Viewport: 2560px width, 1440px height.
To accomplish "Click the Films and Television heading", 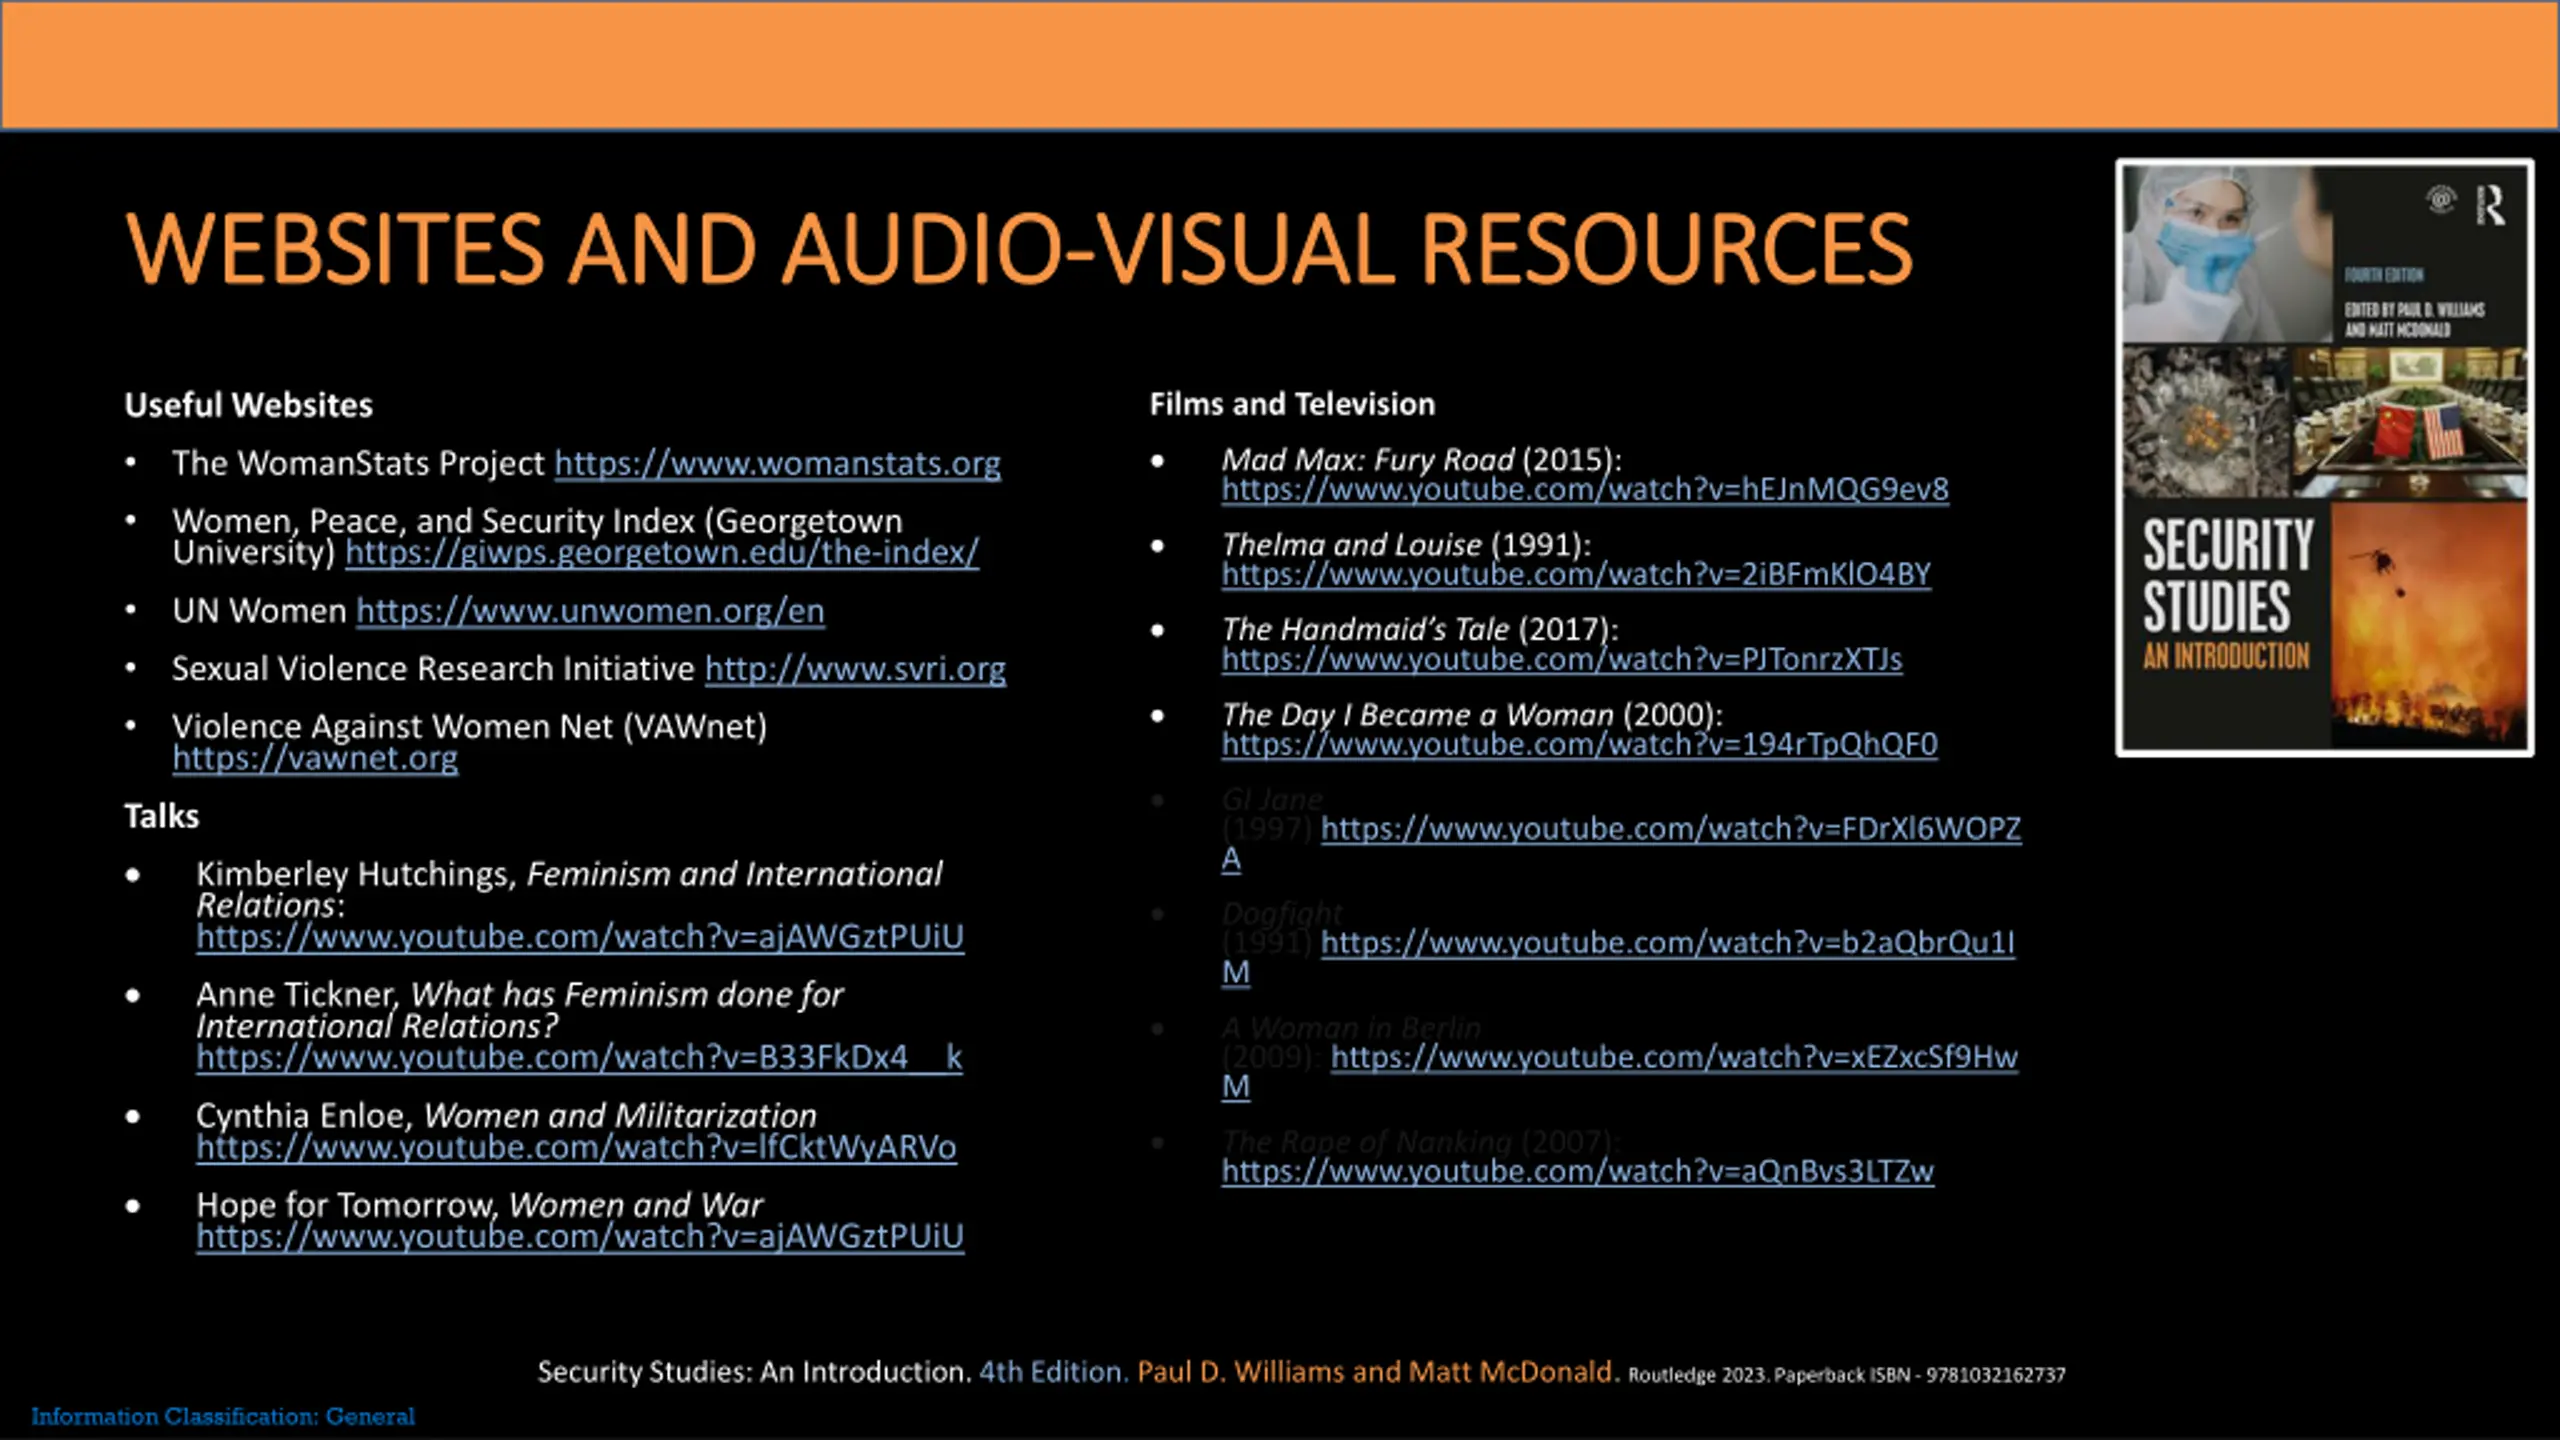I will (x=1292, y=404).
